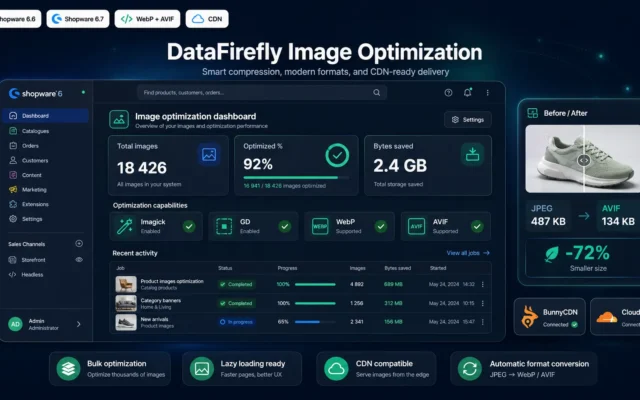This screenshot has width=640, height=400.
Task: Click the CDN compatible cloud icon
Action: pyautogui.click(x=336, y=369)
